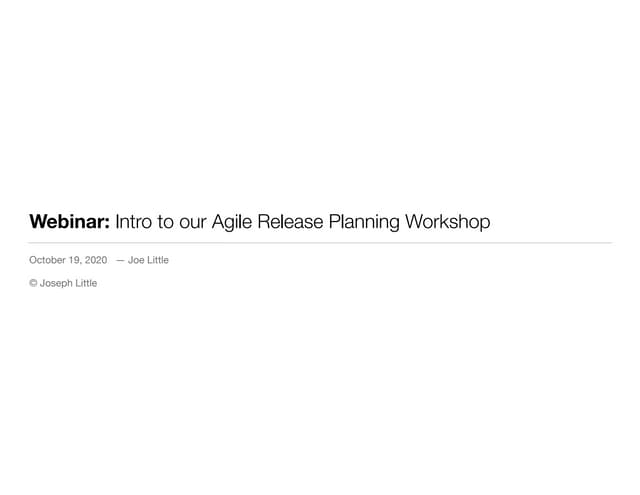Screen dimensions: 640x495
Task: Click the bold "Webinar:" heading label
Action: (69, 221)
